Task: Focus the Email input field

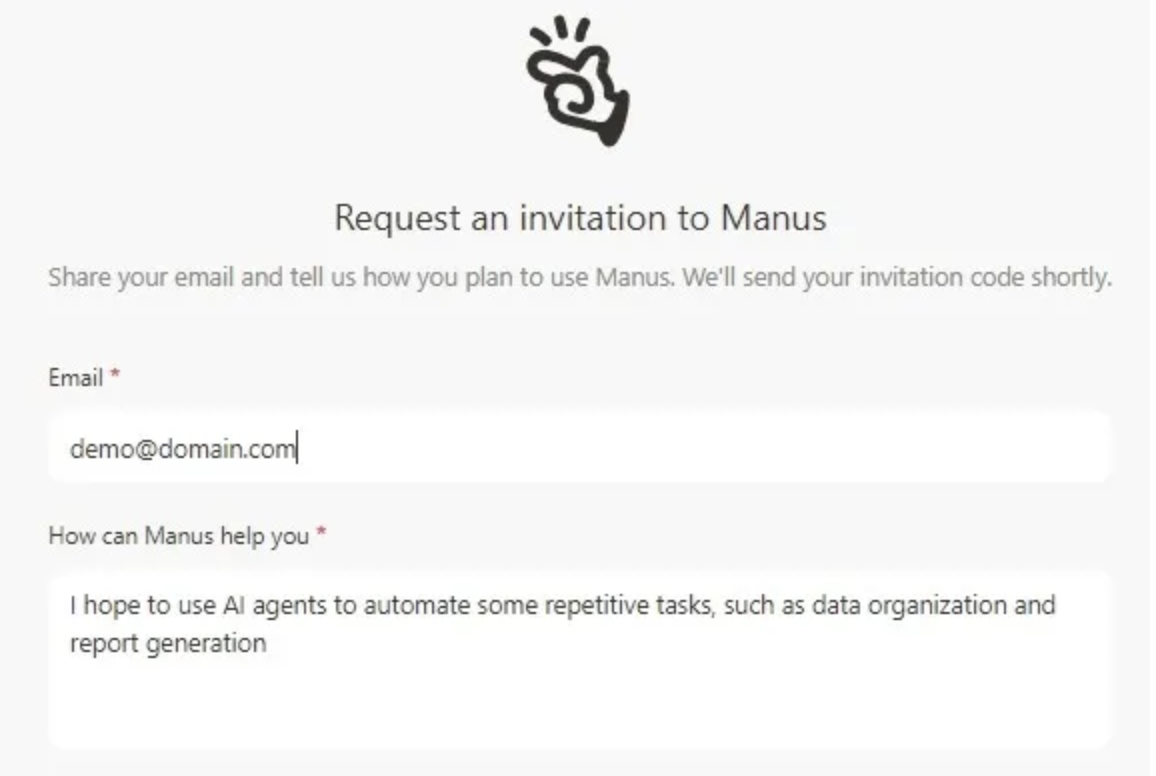Action: pyautogui.click(x=579, y=447)
